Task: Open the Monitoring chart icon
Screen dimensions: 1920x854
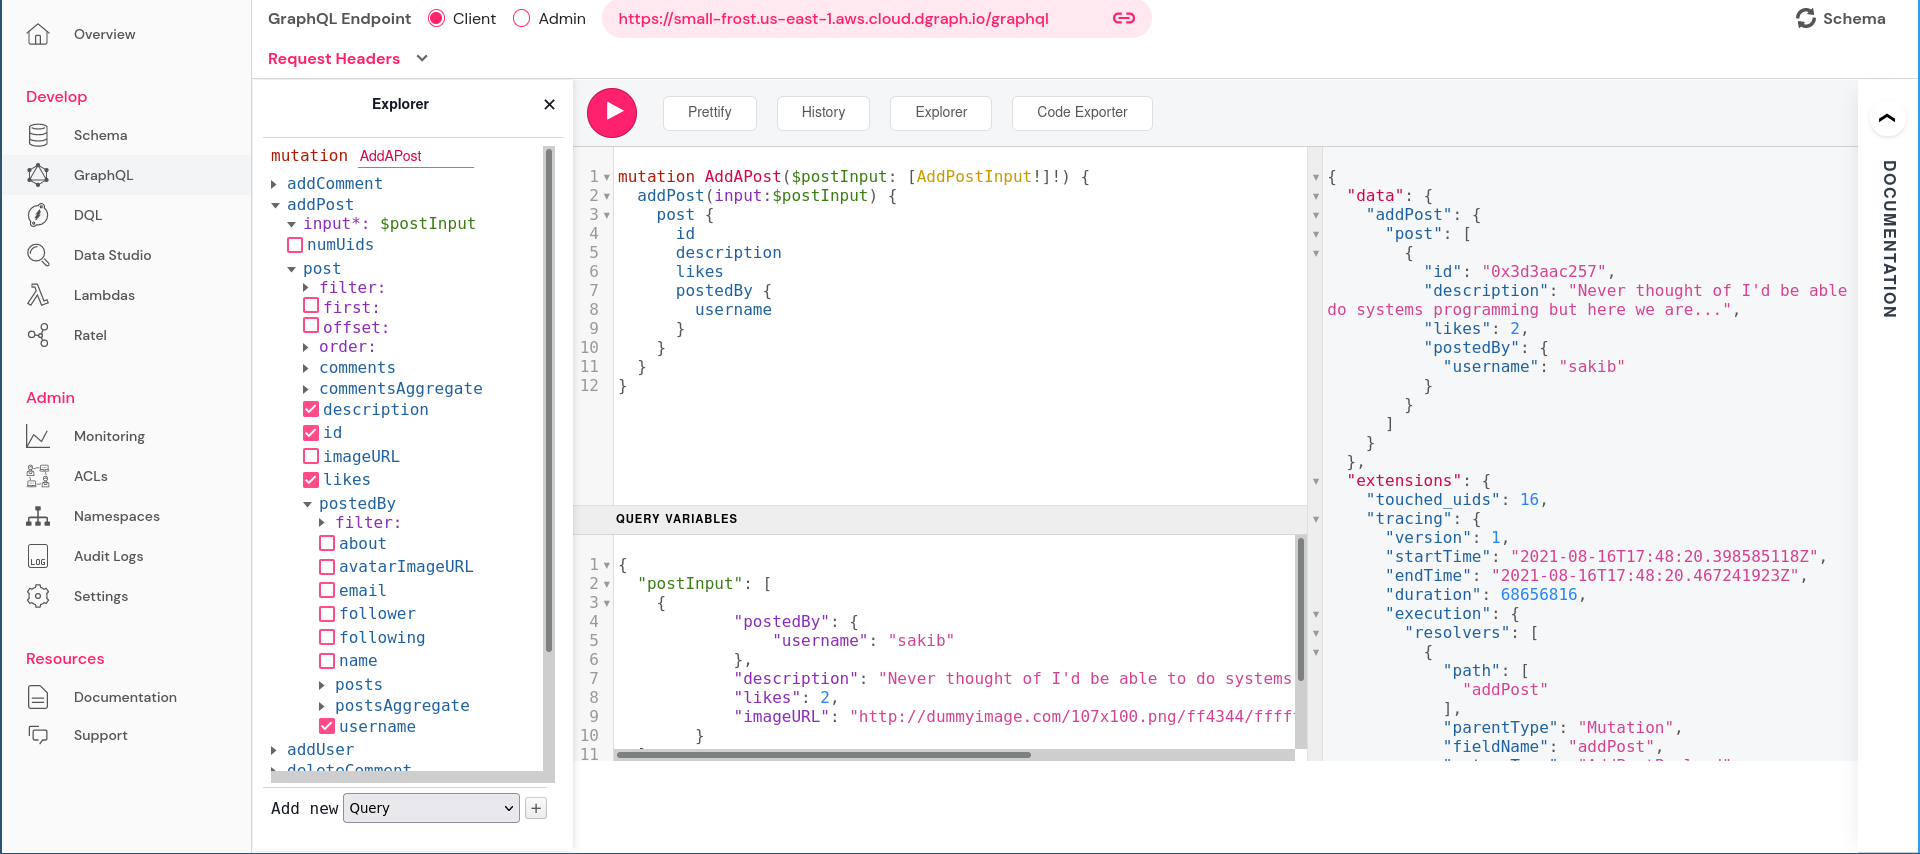Action: pos(38,436)
